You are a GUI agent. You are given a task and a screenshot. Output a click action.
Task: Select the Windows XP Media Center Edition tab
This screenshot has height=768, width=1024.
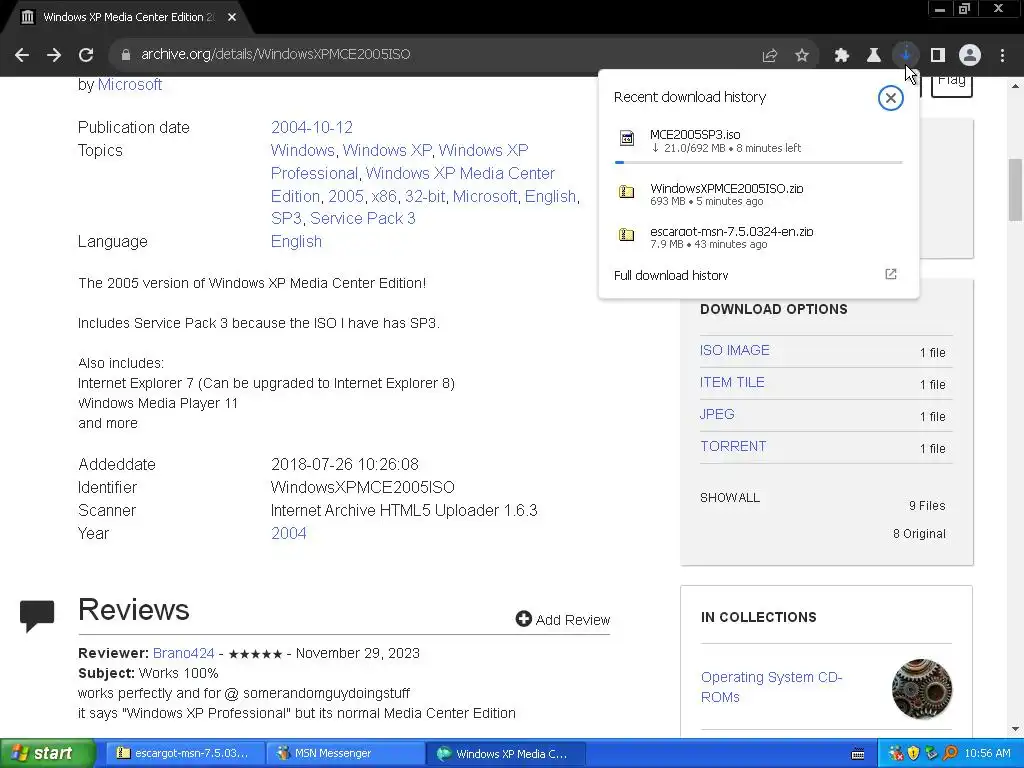pyautogui.click(x=127, y=17)
